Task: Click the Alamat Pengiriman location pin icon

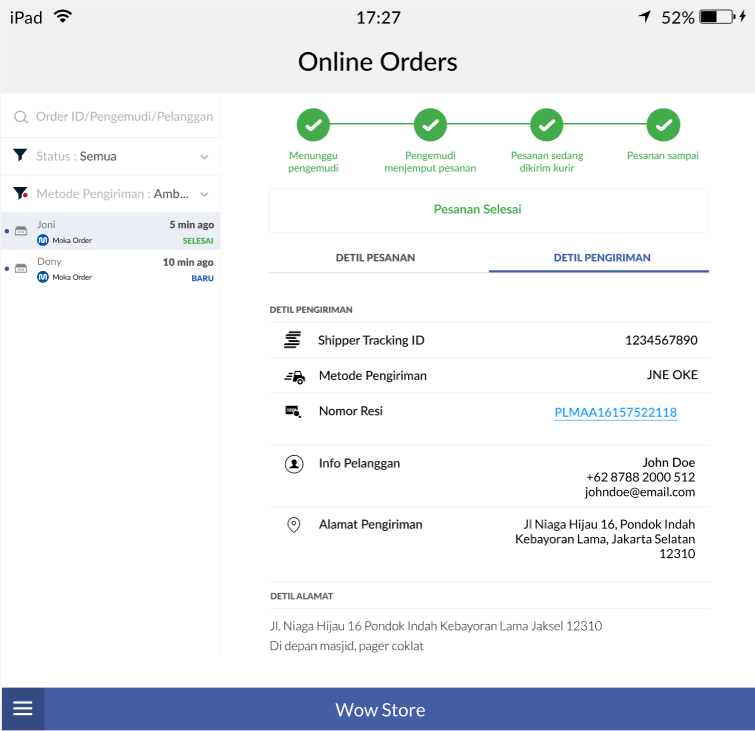Action: point(294,525)
